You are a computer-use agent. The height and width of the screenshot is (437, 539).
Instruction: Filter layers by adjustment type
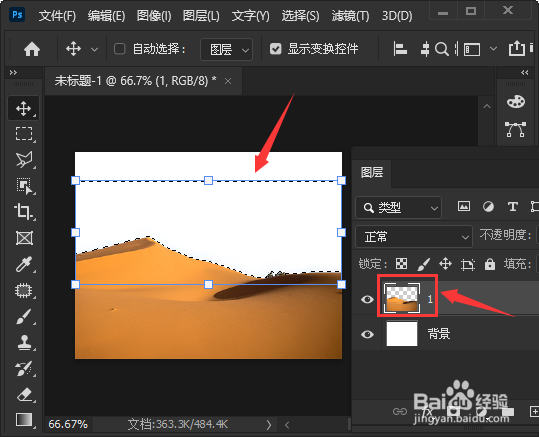(x=488, y=207)
